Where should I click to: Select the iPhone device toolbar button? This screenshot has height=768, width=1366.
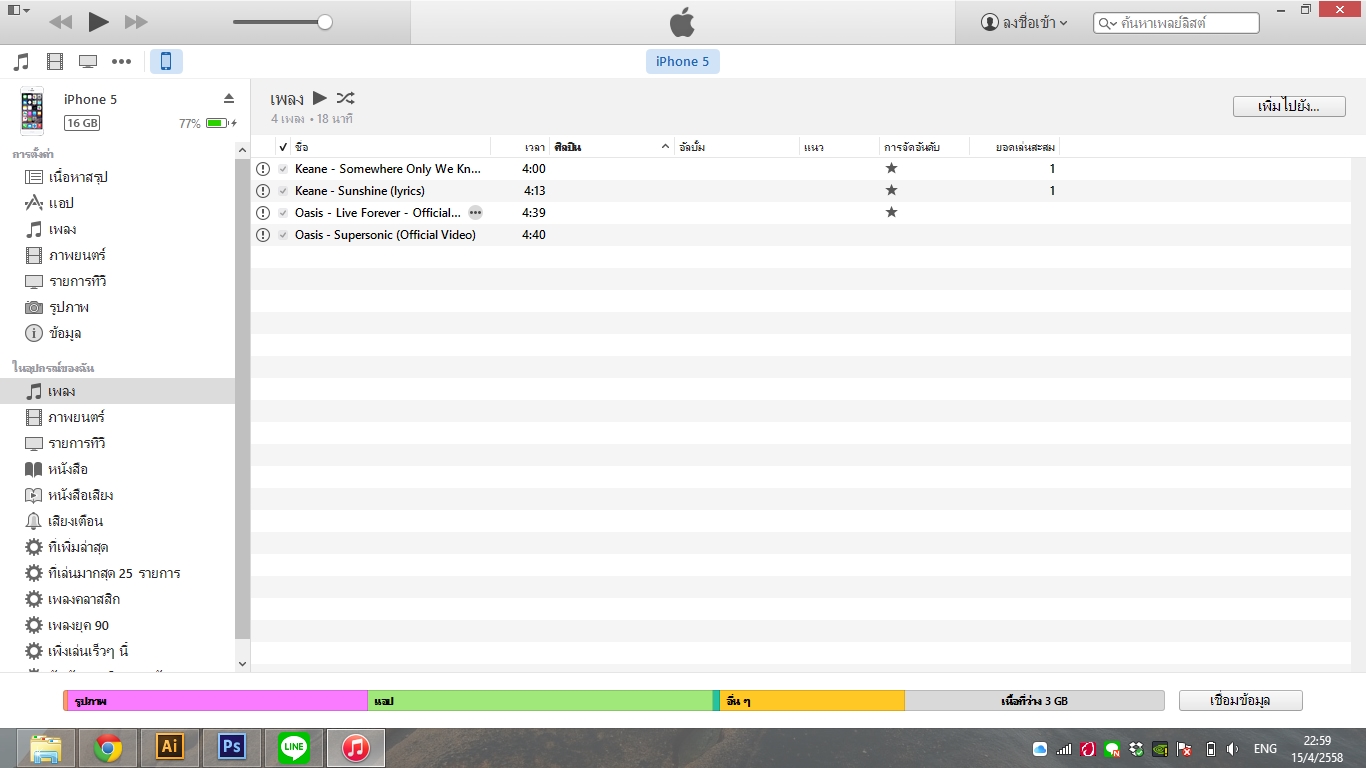pos(166,62)
